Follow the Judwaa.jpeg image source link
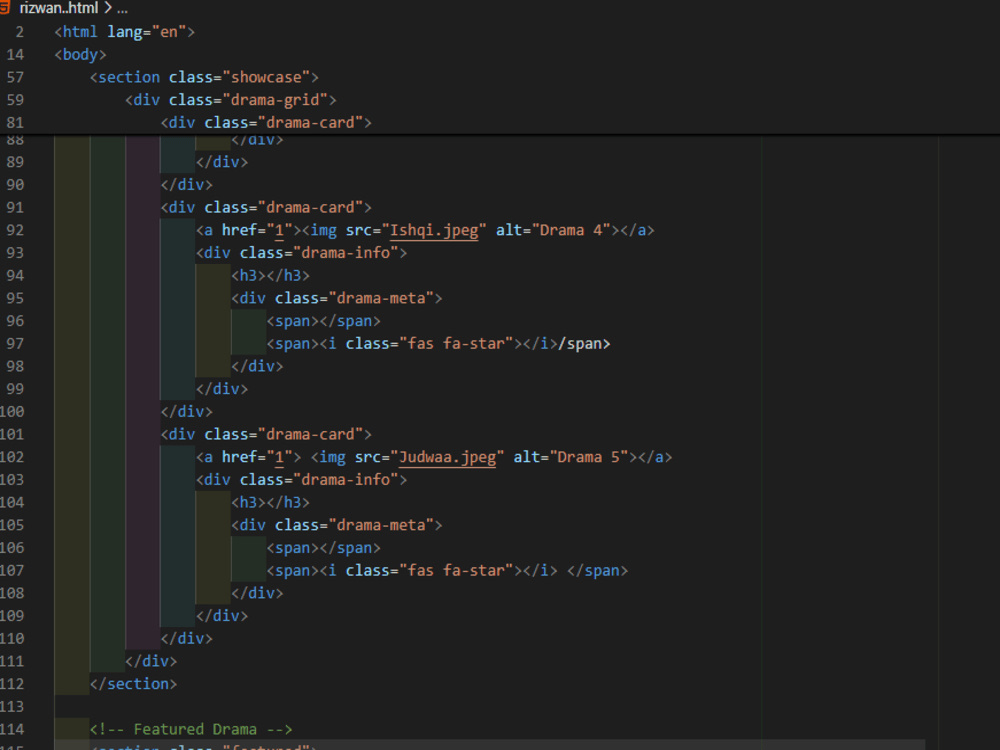This screenshot has width=1000, height=750. point(447,457)
